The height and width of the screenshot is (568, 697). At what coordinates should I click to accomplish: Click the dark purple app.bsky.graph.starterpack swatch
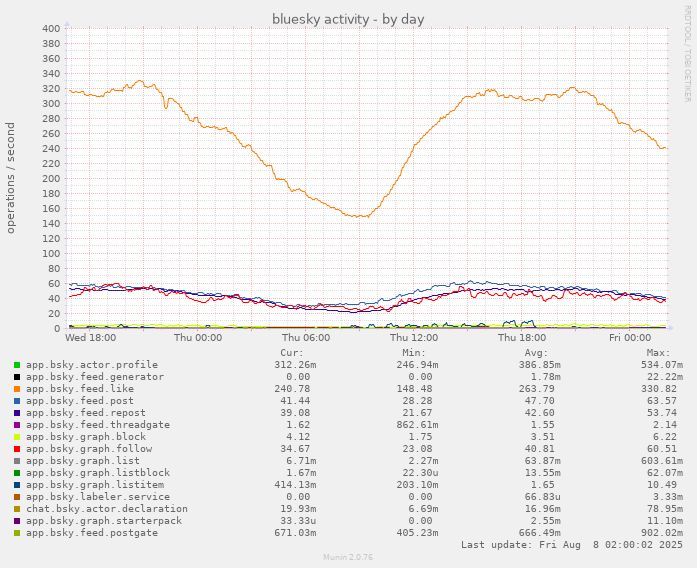[x=17, y=521]
